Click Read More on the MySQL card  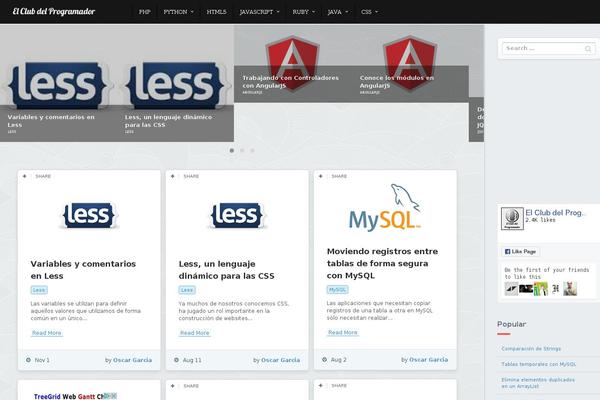343,333
